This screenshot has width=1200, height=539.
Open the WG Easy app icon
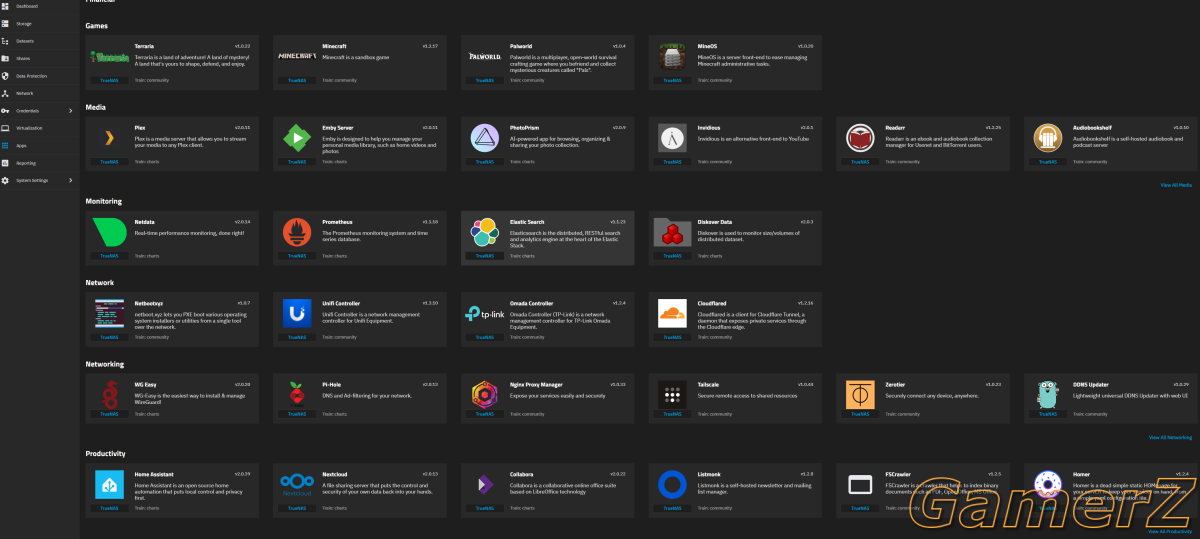109,396
